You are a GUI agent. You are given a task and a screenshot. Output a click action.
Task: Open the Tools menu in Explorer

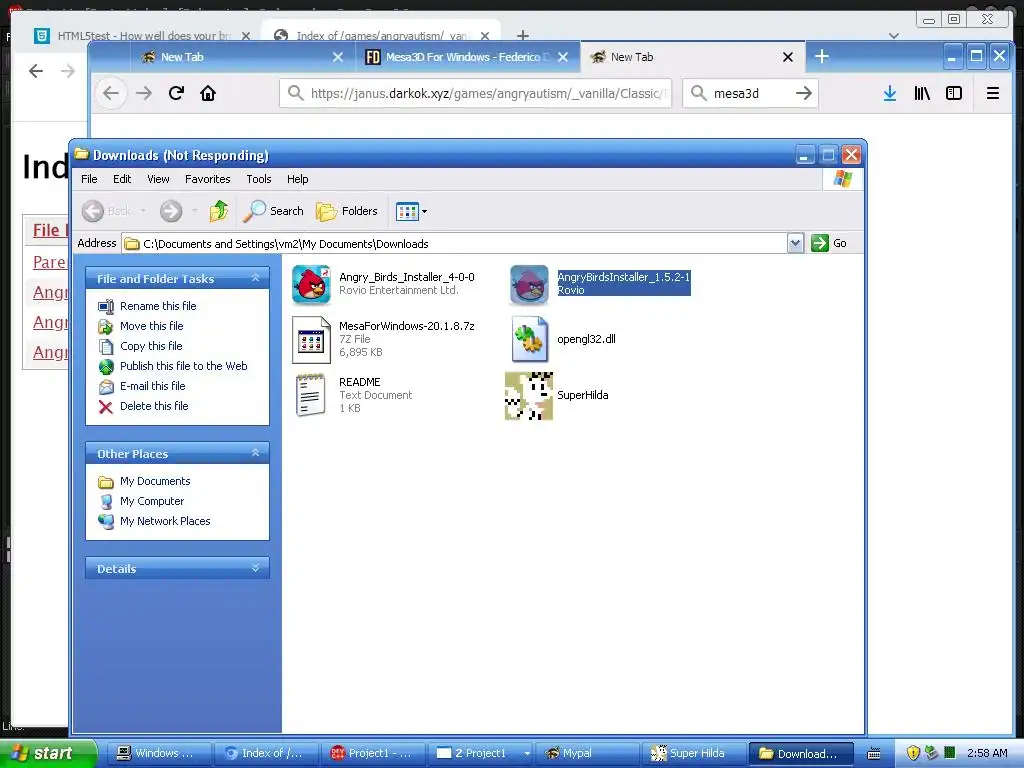click(259, 179)
